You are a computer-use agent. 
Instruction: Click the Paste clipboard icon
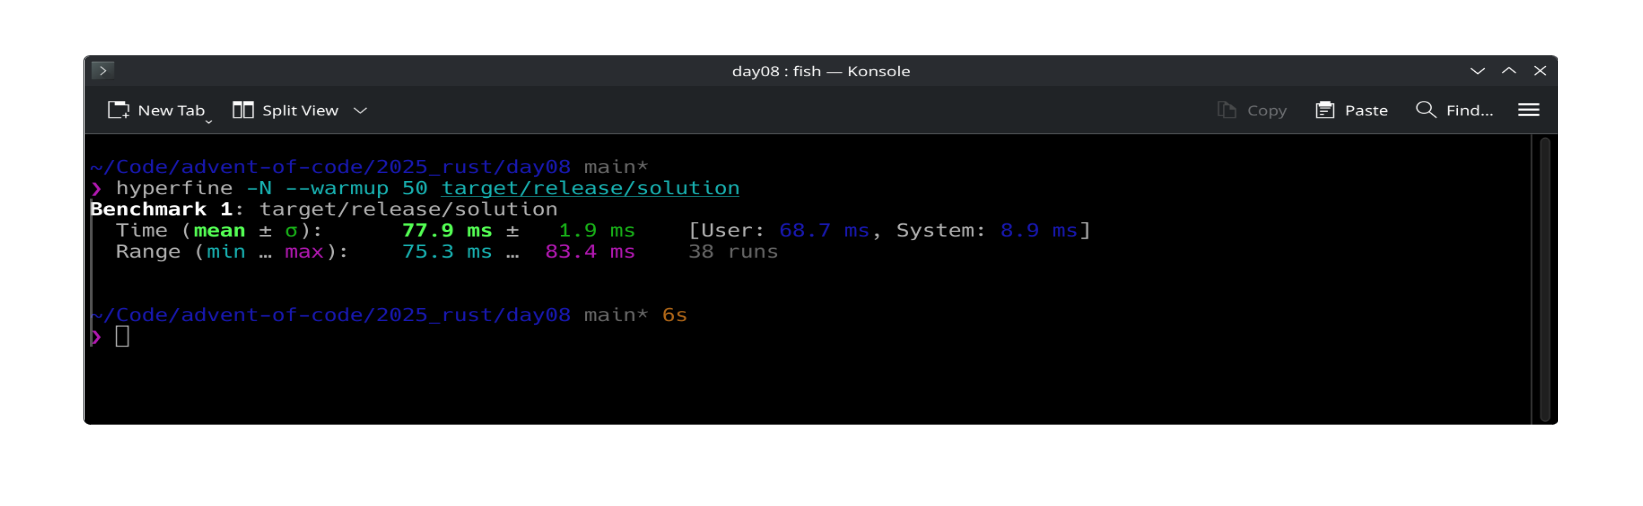coord(1325,110)
